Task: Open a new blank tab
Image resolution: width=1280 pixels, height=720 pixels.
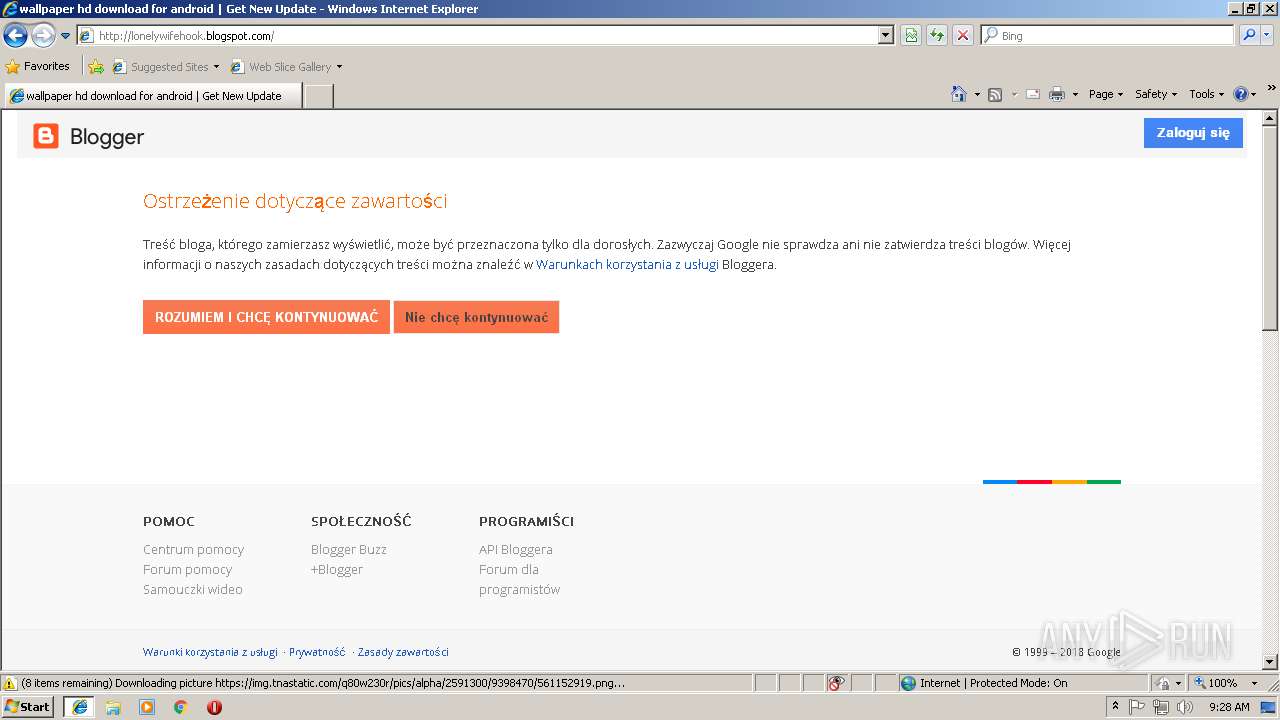Action: [x=318, y=96]
